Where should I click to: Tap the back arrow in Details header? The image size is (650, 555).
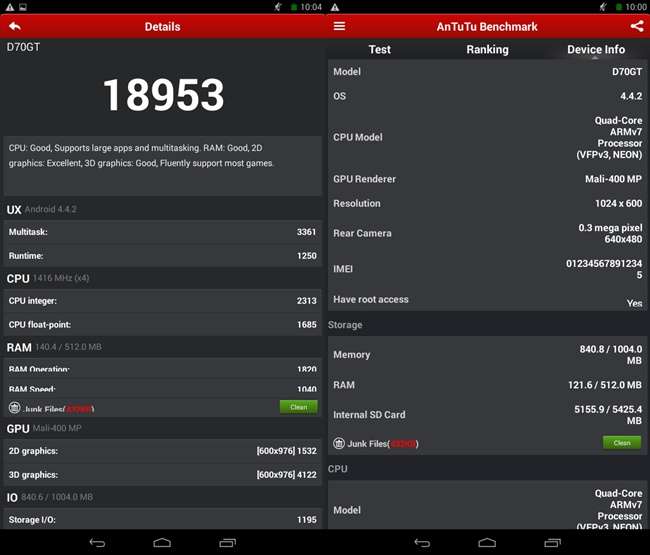[x=15, y=27]
